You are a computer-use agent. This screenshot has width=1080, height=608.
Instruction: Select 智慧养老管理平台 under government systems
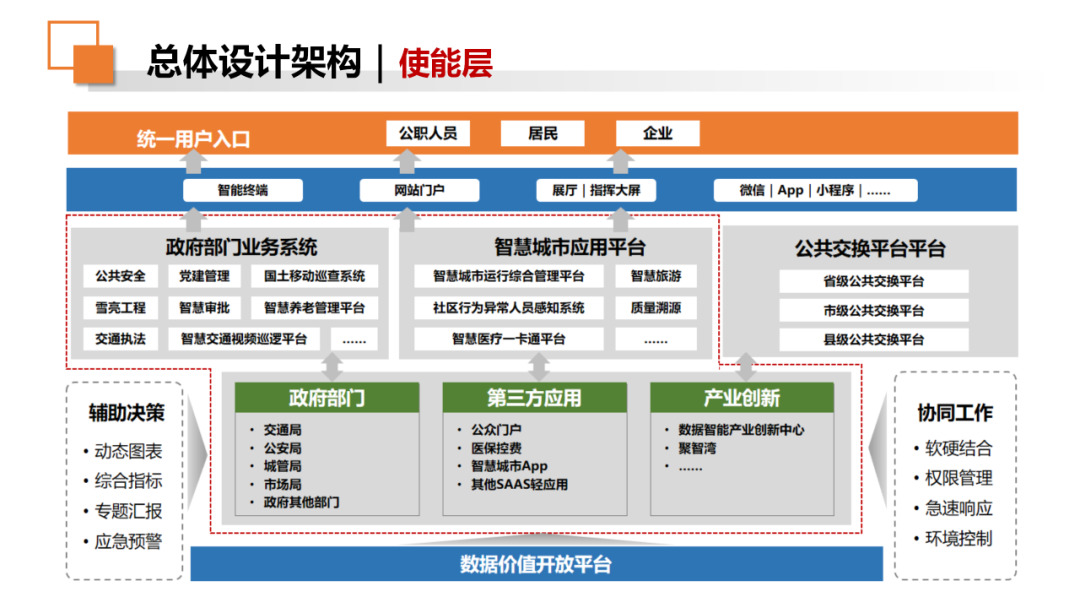click(315, 307)
